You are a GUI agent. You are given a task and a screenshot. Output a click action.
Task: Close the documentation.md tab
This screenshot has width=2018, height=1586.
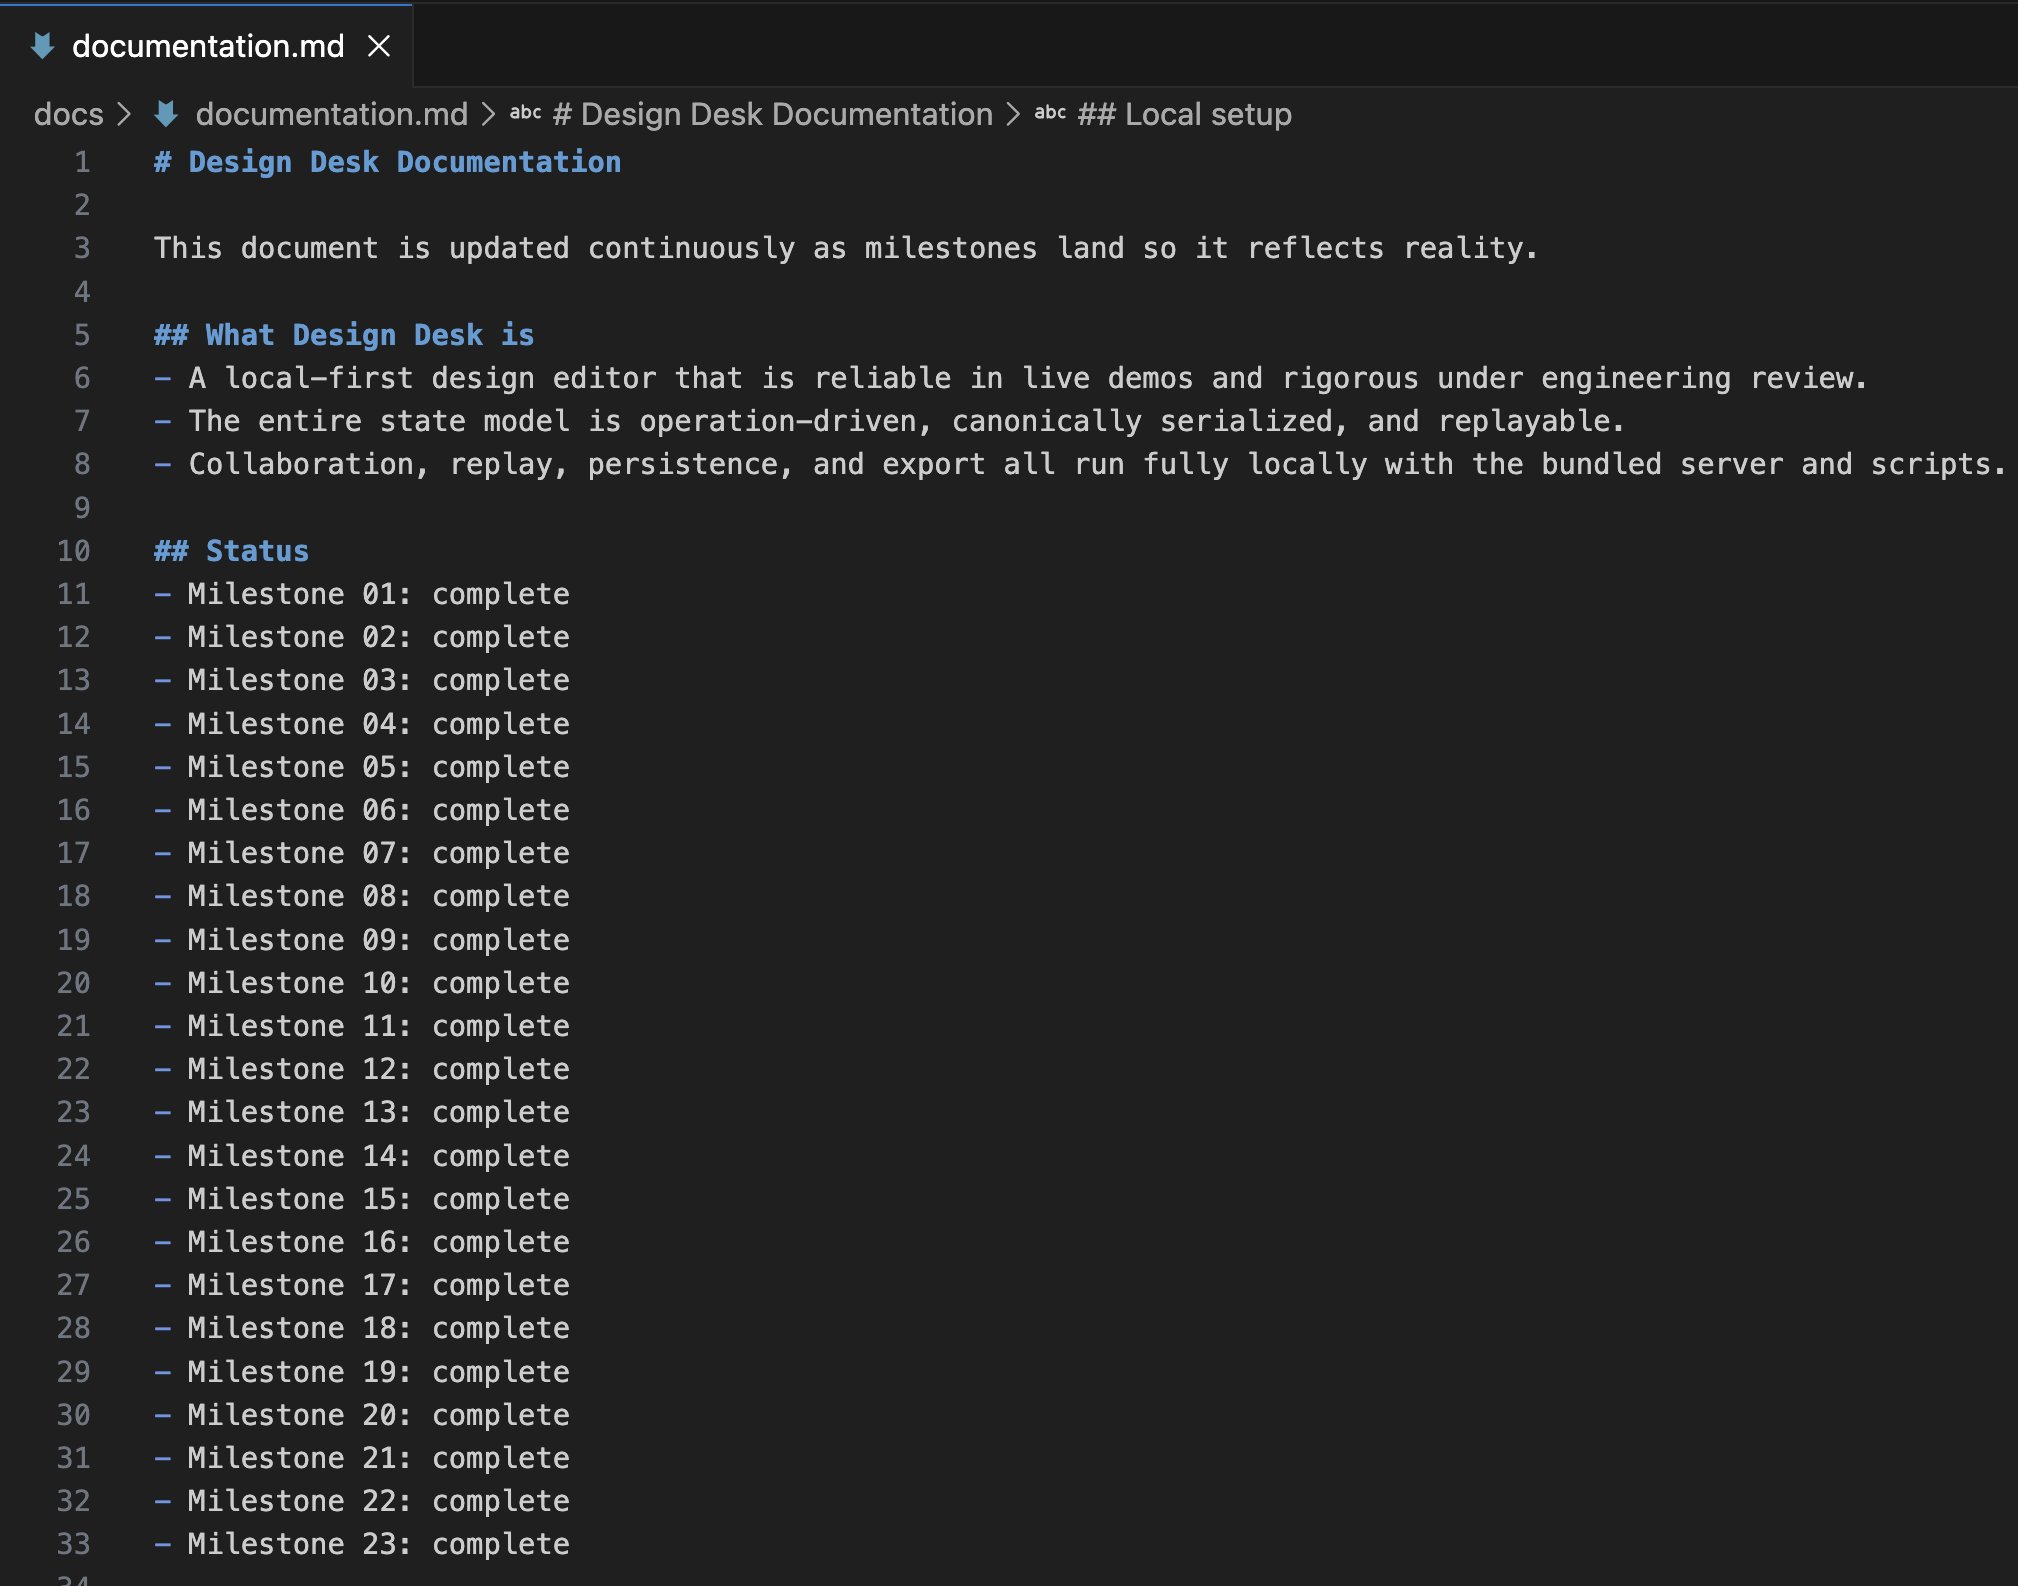378,45
